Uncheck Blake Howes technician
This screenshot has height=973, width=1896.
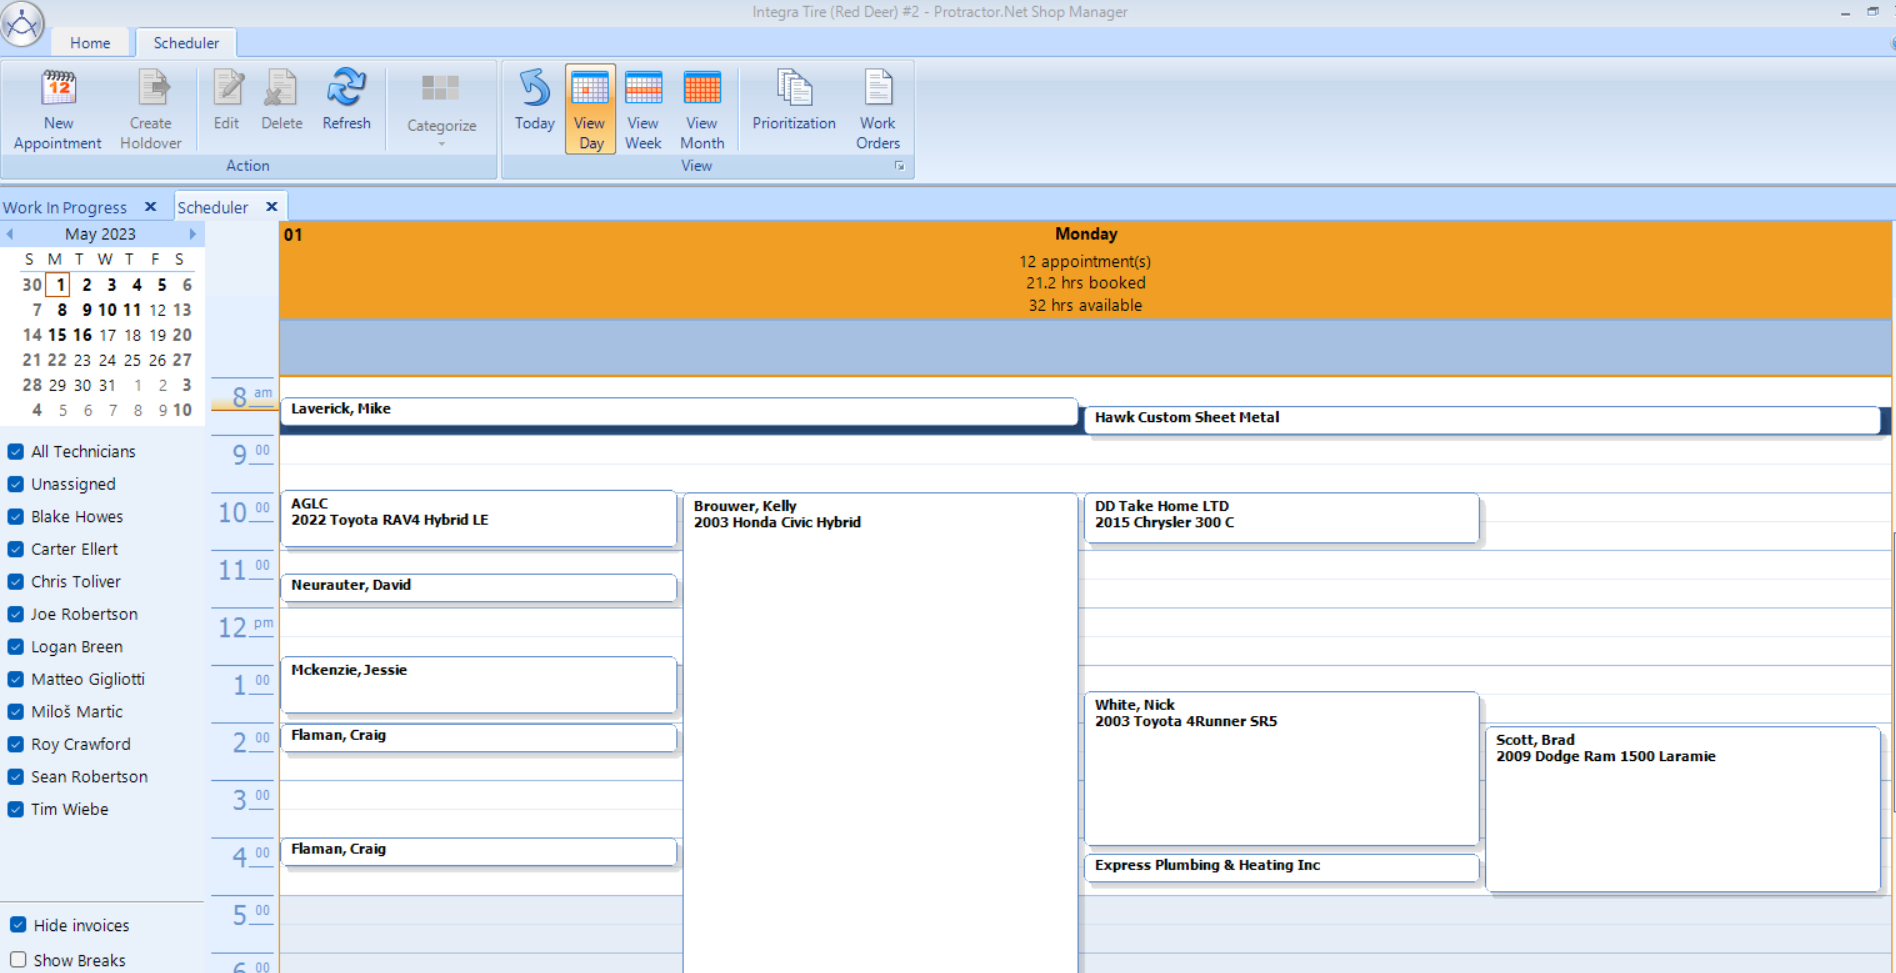(16, 517)
